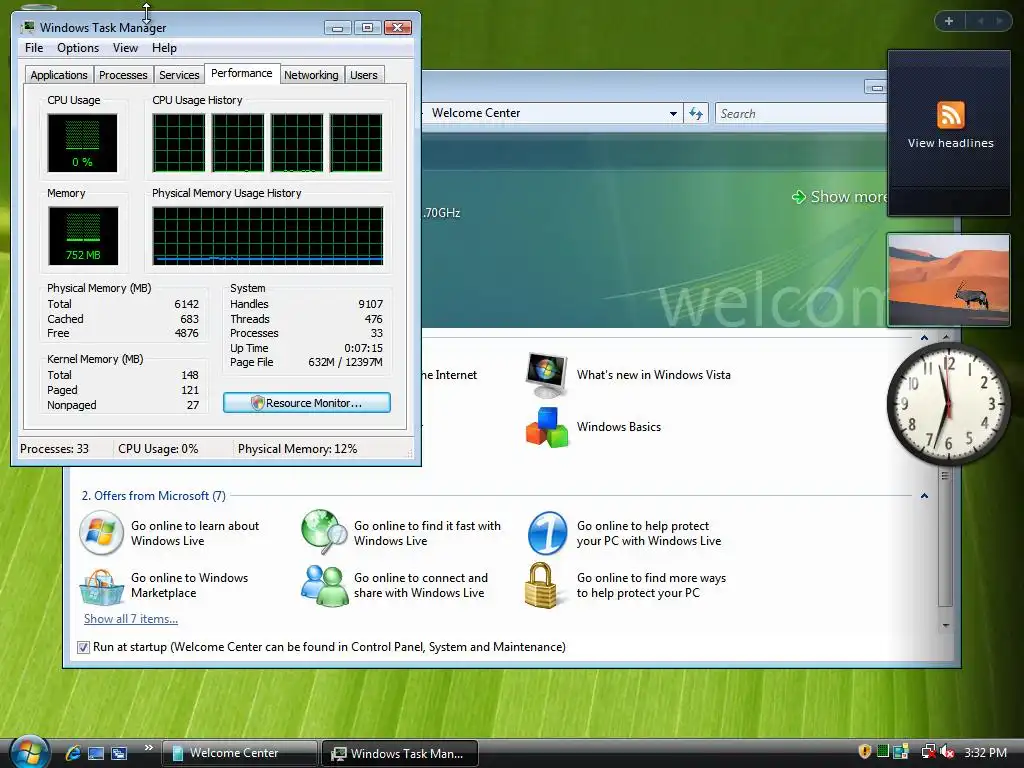Viewport: 1024px width, 768px height.
Task: Click the Windows Live OneCare protection icon
Action: (x=547, y=533)
